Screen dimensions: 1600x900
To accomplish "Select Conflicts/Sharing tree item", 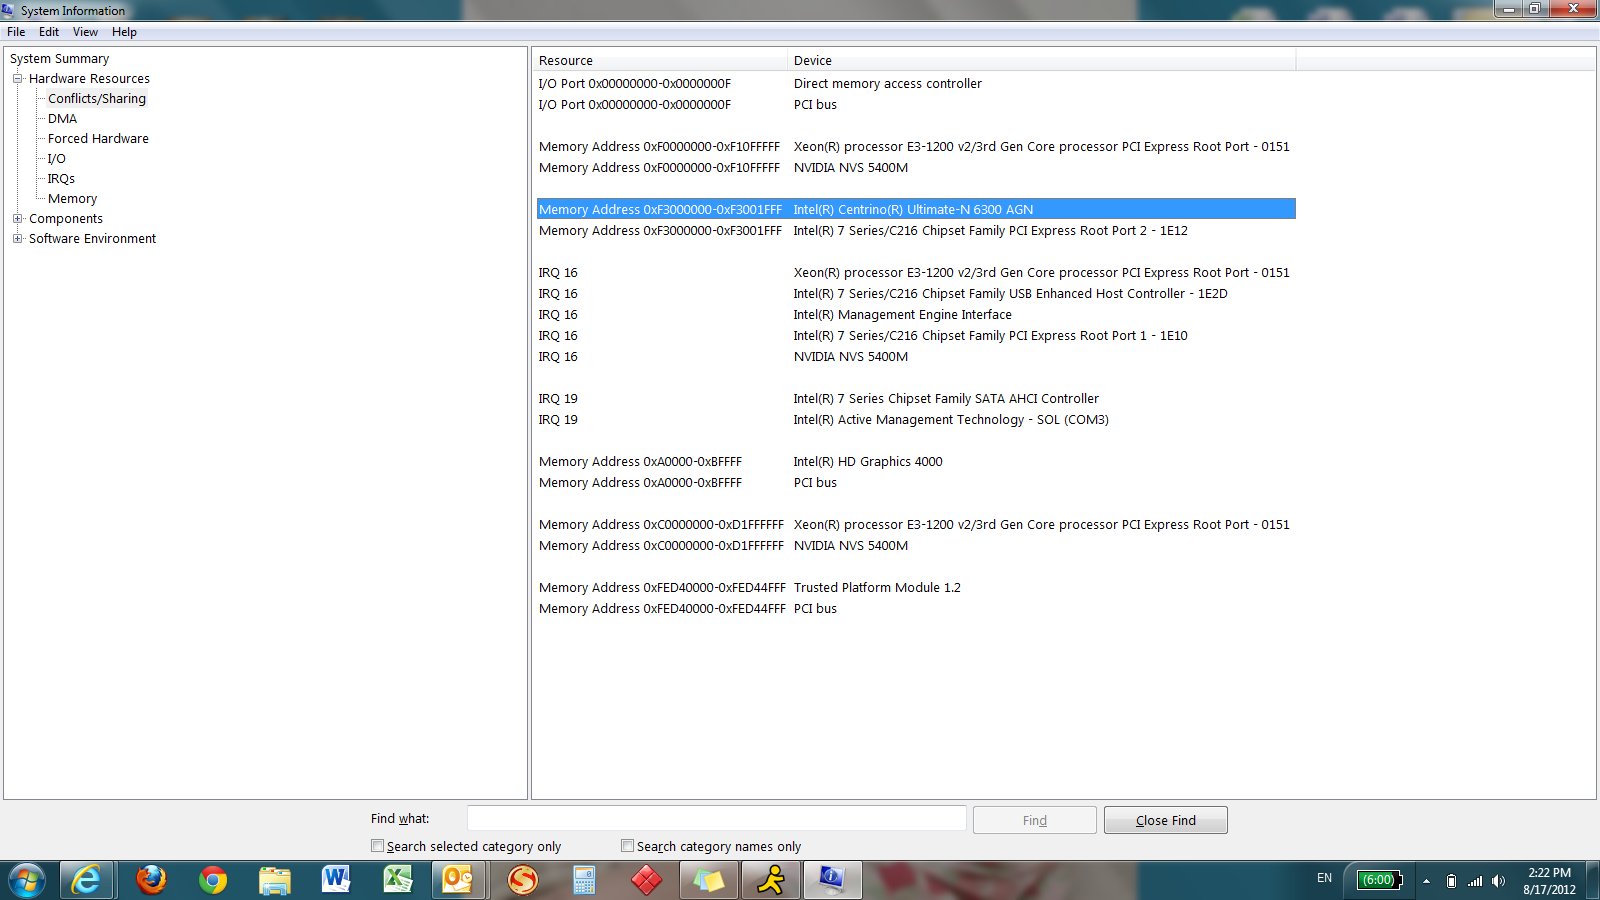I will pyautogui.click(x=97, y=98).
